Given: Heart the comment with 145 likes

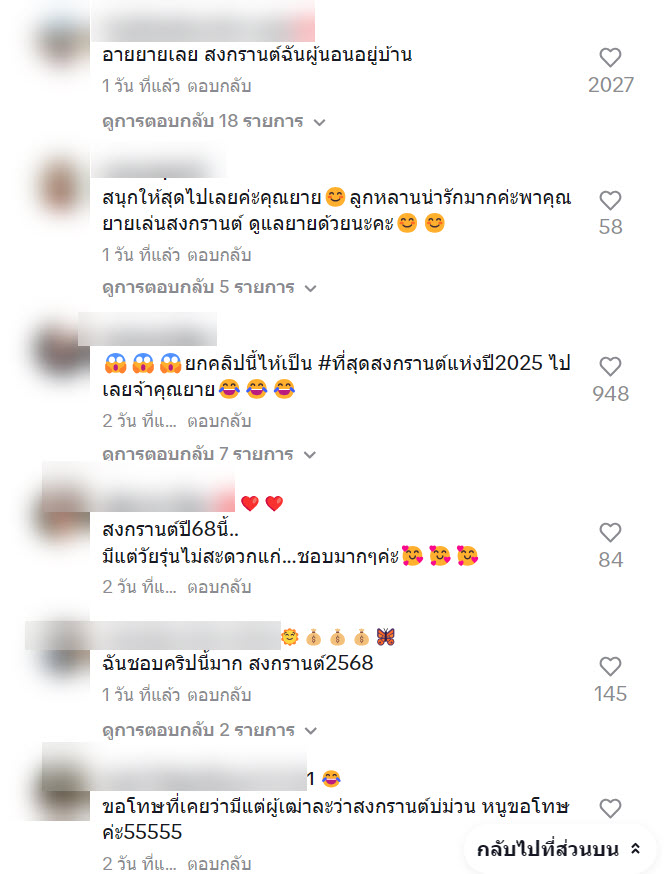Looking at the screenshot, I should point(610,666).
